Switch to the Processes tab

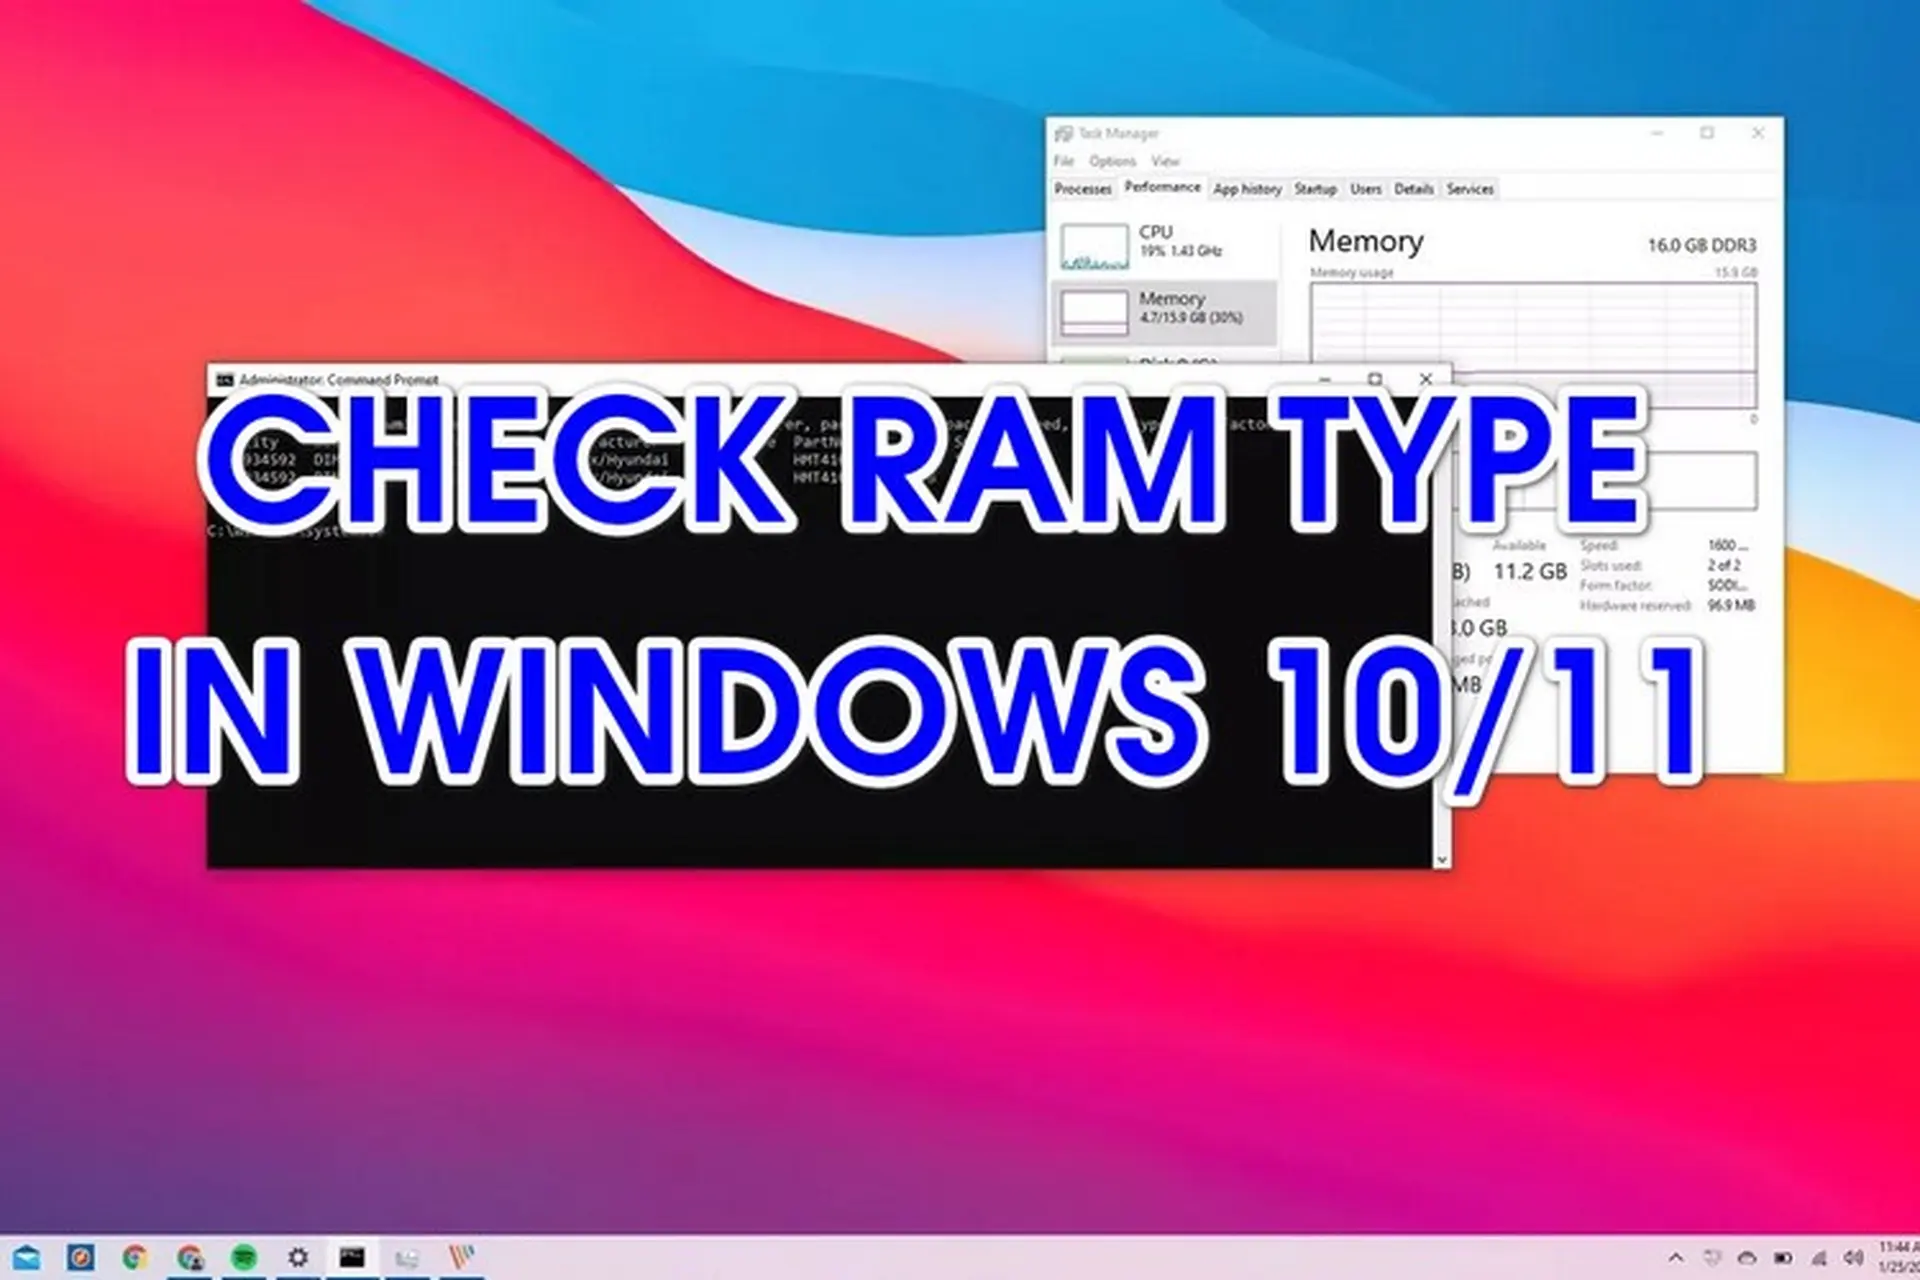click(1084, 188)
